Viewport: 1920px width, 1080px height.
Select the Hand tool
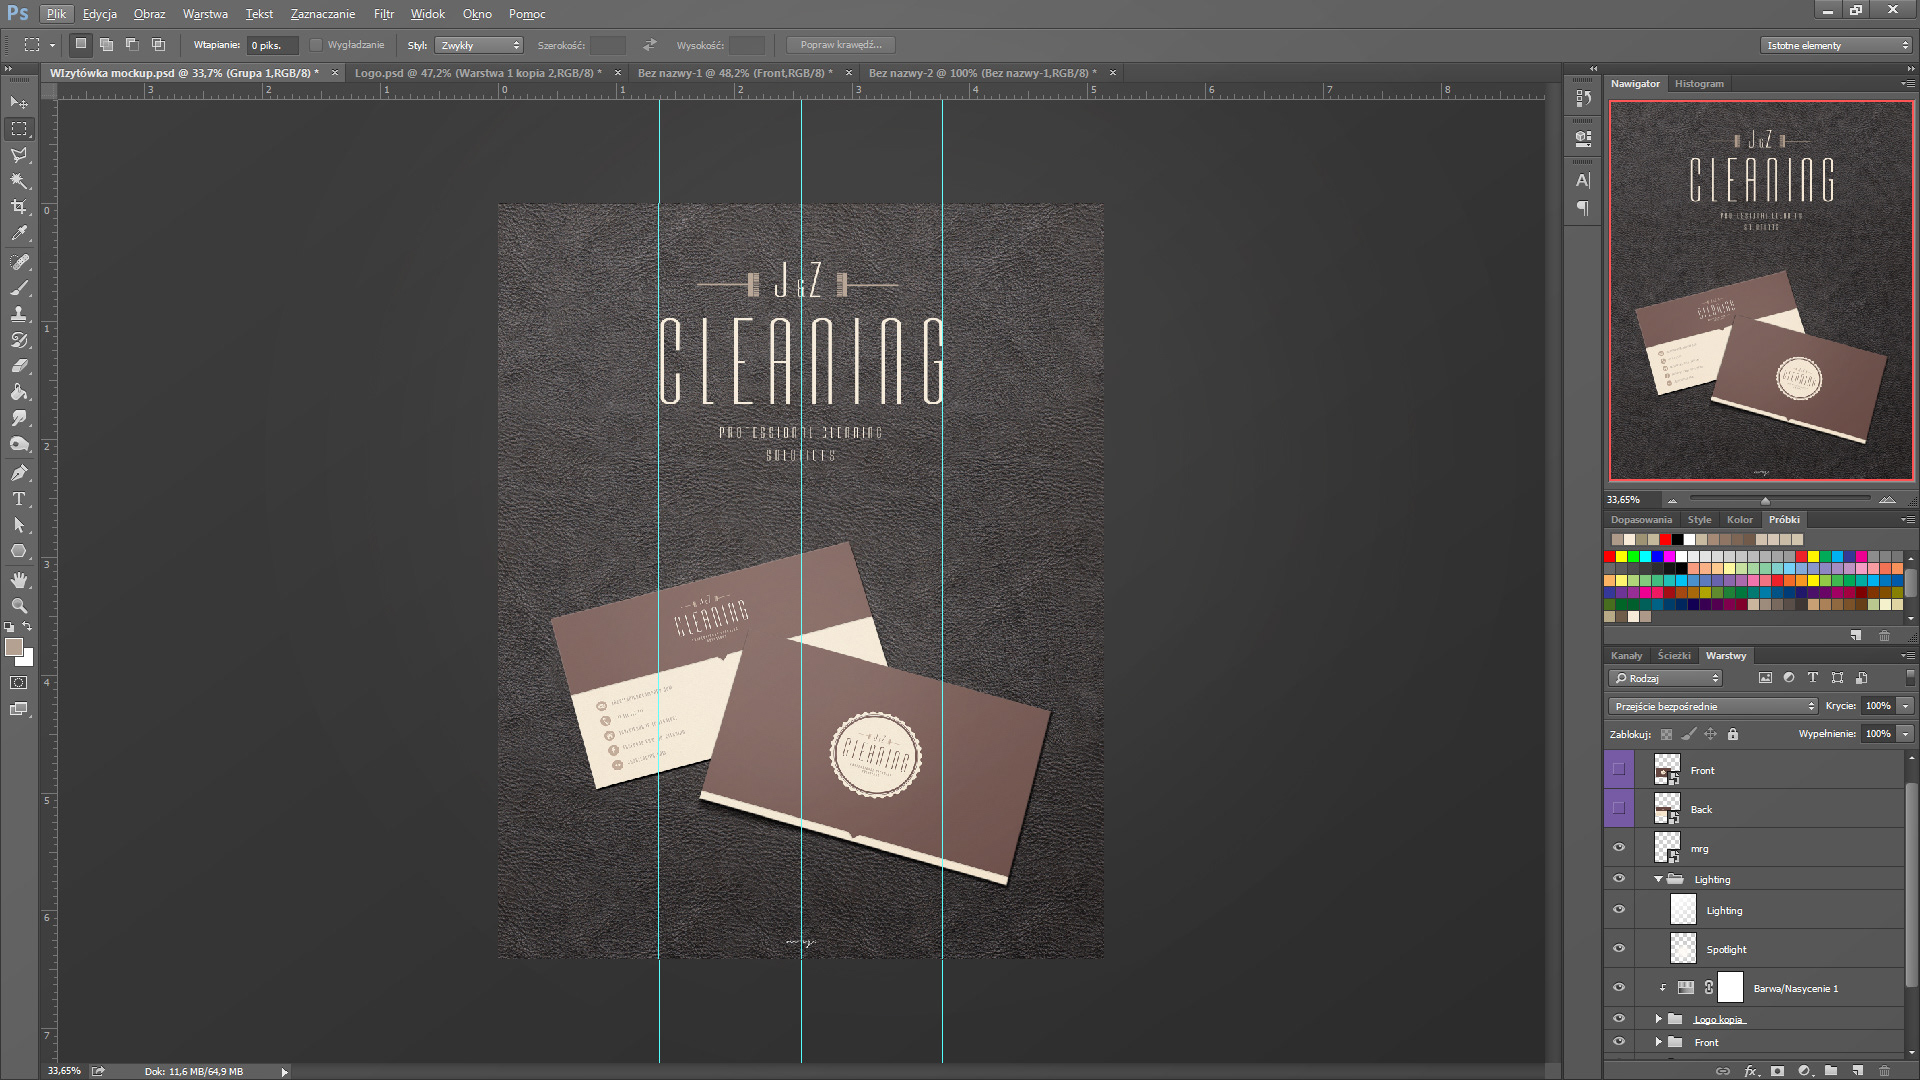19,580
